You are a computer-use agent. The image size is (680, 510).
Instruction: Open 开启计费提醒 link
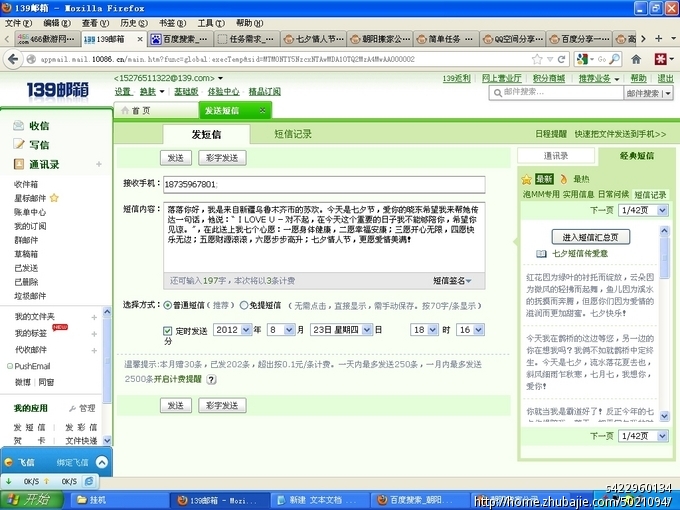[178, 379]
